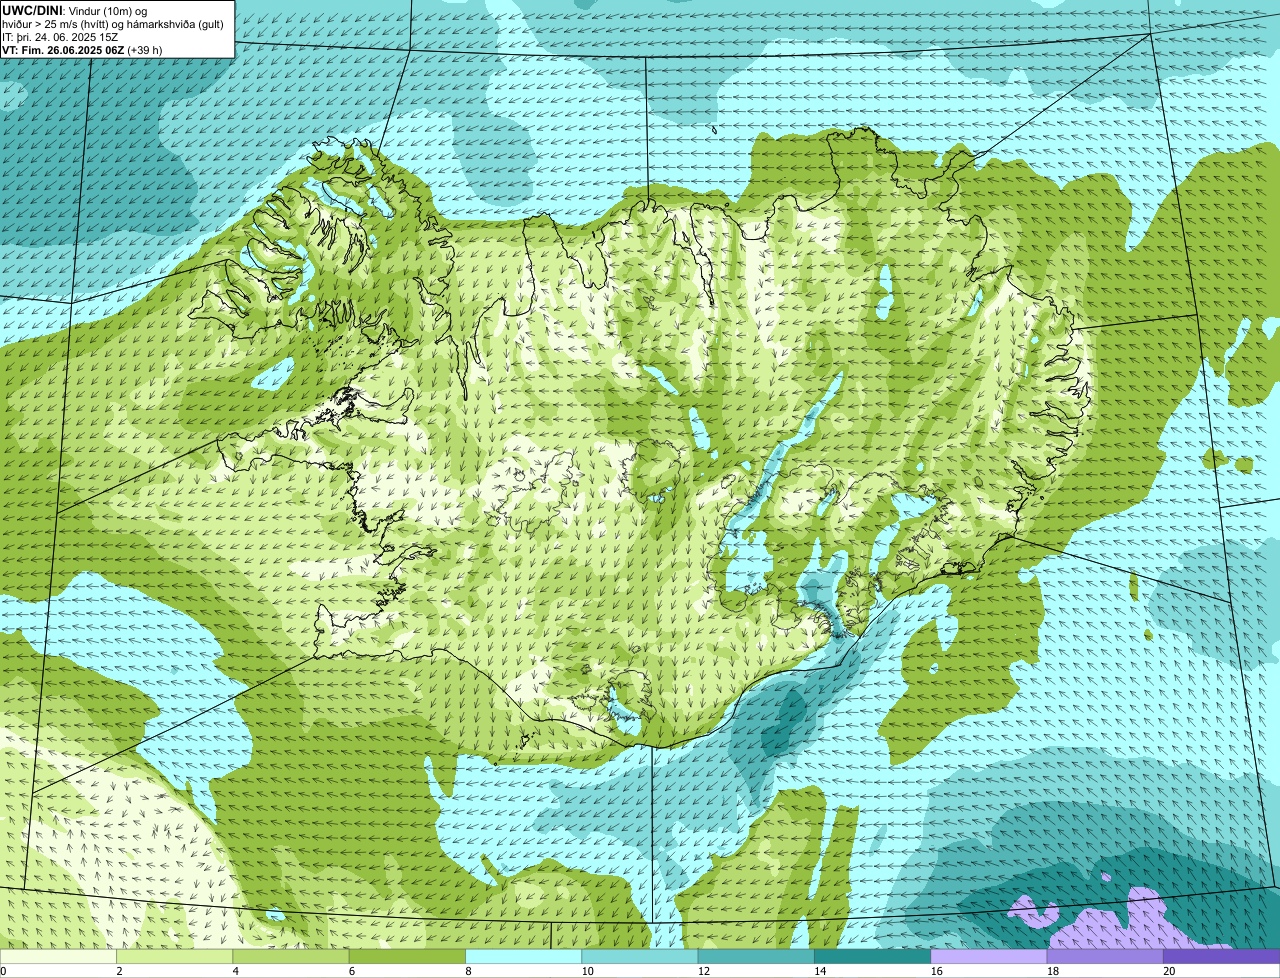Select the darkest purple legend swatch above 20
Image resolution: width=1280 pixels, height=978 pixels.
[x=1222, y=957]
